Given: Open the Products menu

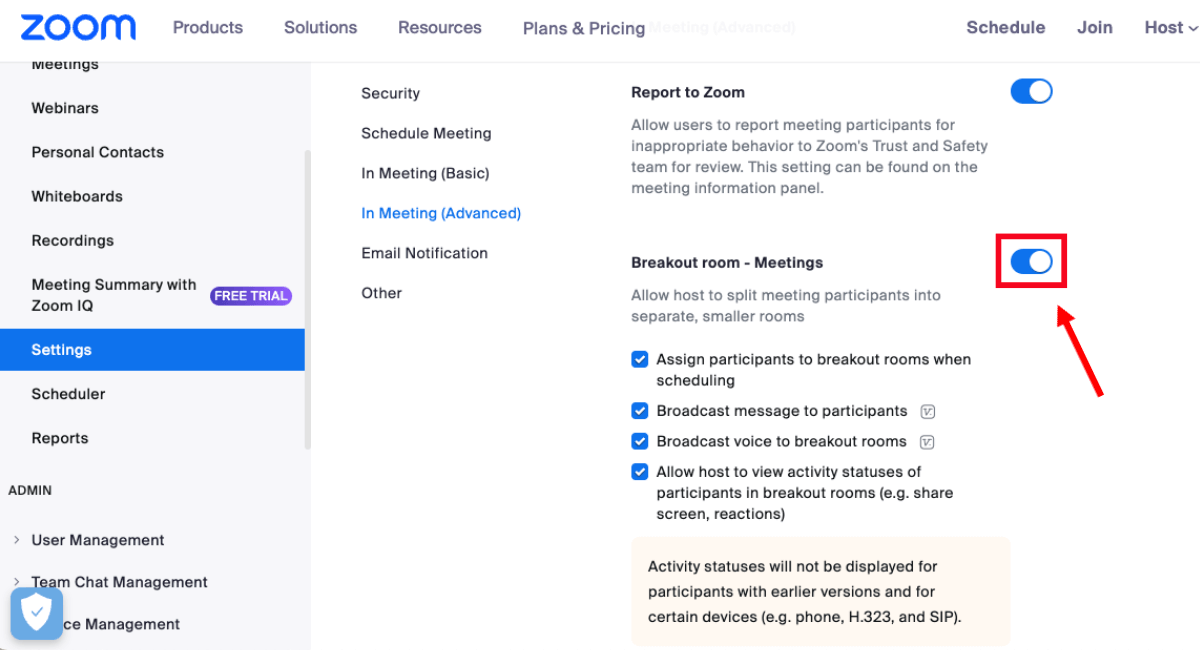Looking at the screenshot, I should pos(208,28).
